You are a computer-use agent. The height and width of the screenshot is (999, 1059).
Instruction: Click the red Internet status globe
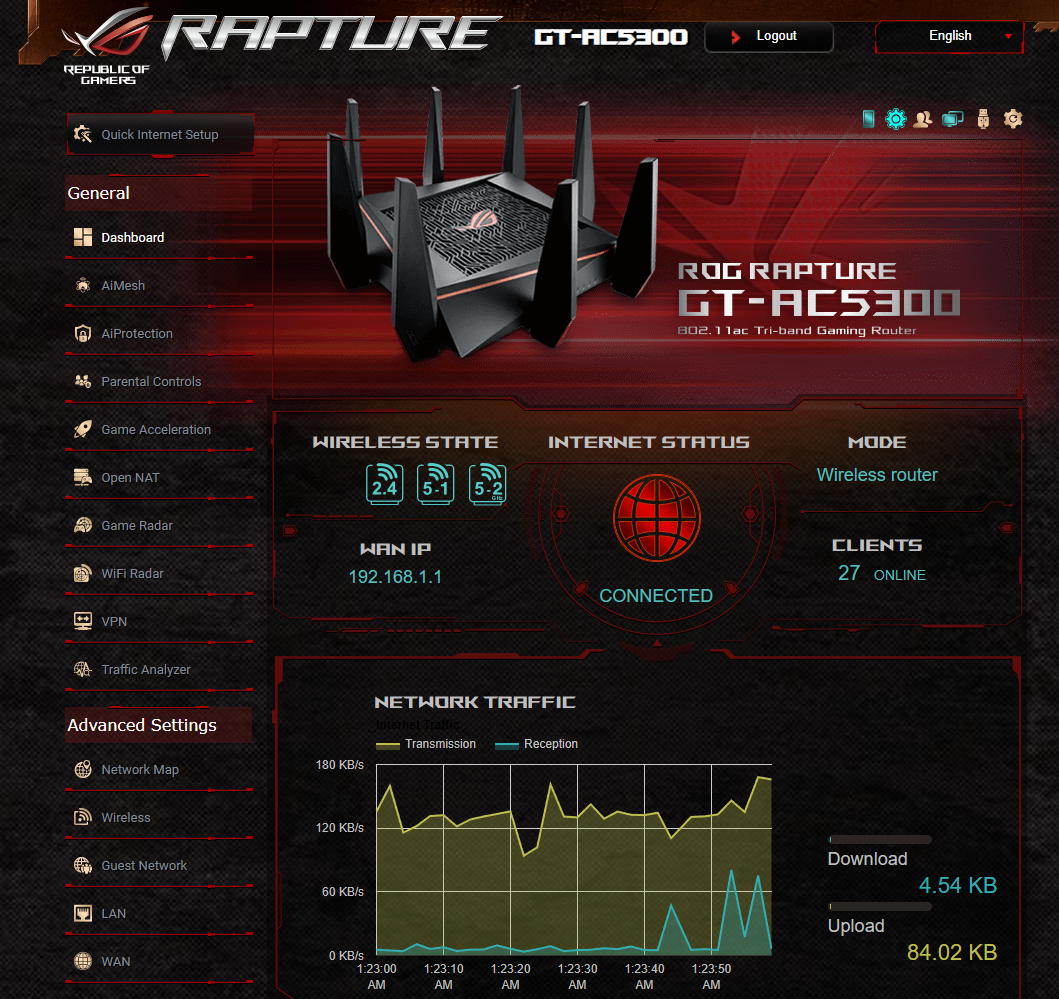(x=656, y=517)
